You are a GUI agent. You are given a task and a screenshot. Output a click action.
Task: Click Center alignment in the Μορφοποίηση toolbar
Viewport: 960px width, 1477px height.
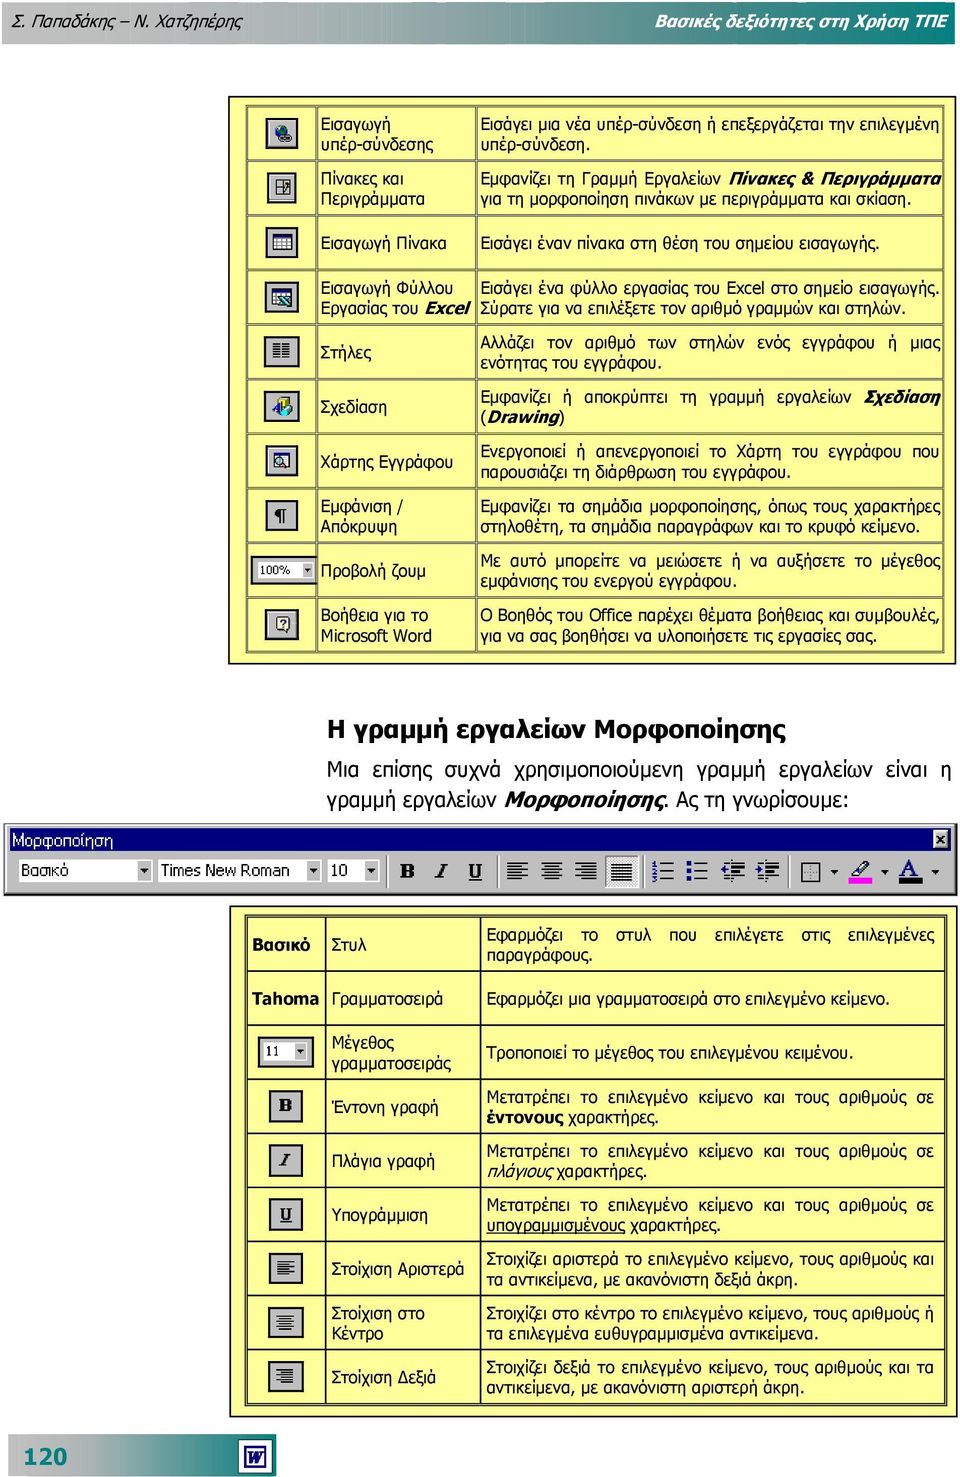click(551, 871)
